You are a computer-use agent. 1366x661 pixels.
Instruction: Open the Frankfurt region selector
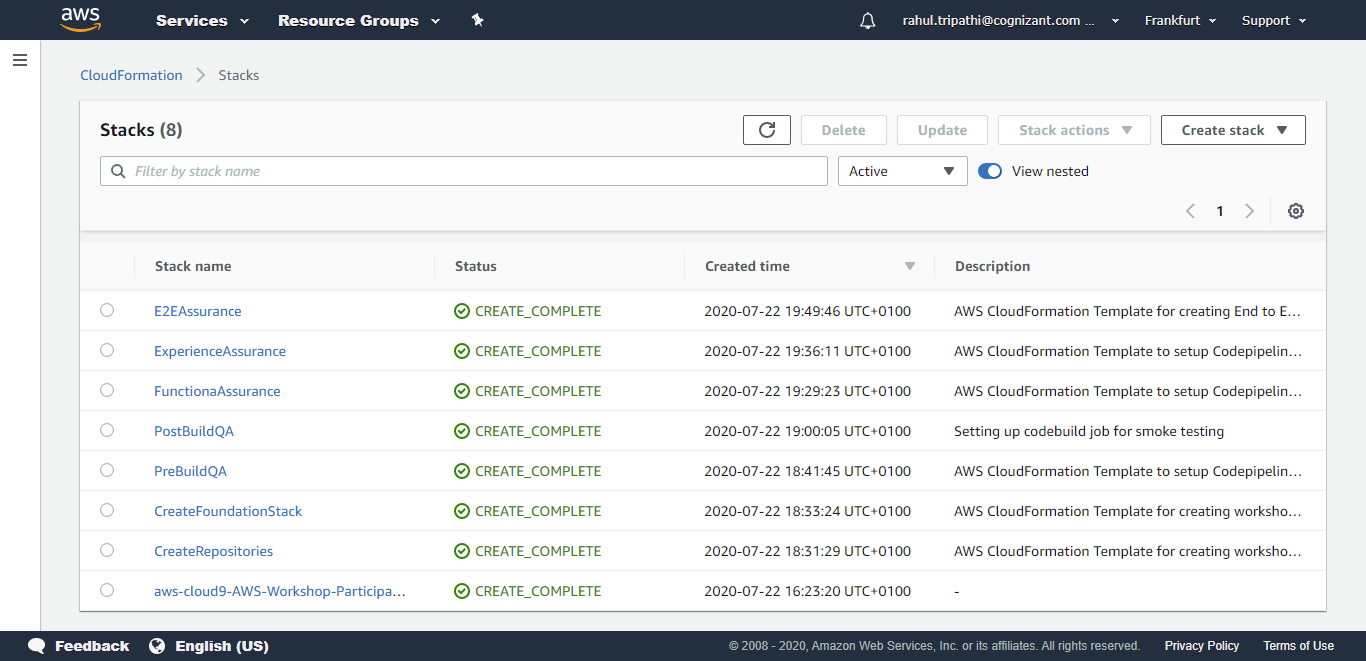(x=1181, y=20)
